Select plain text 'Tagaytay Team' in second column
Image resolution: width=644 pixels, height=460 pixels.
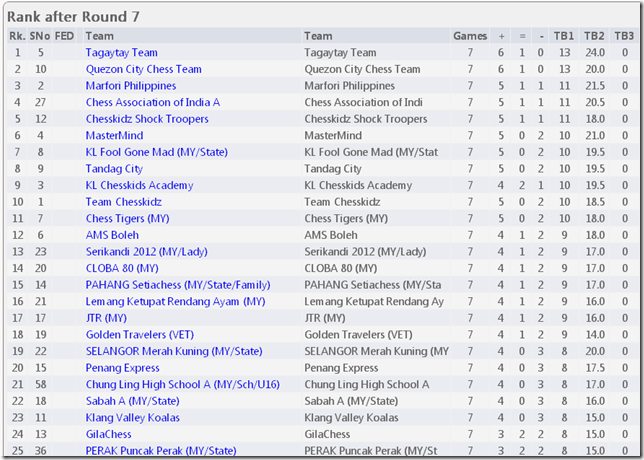(340, 53)
